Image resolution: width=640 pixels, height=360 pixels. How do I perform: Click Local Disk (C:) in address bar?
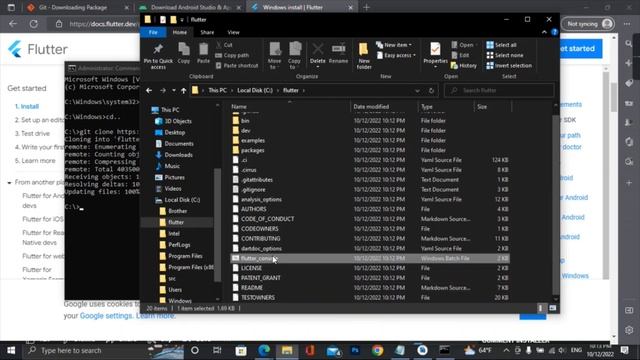(255, 90)
